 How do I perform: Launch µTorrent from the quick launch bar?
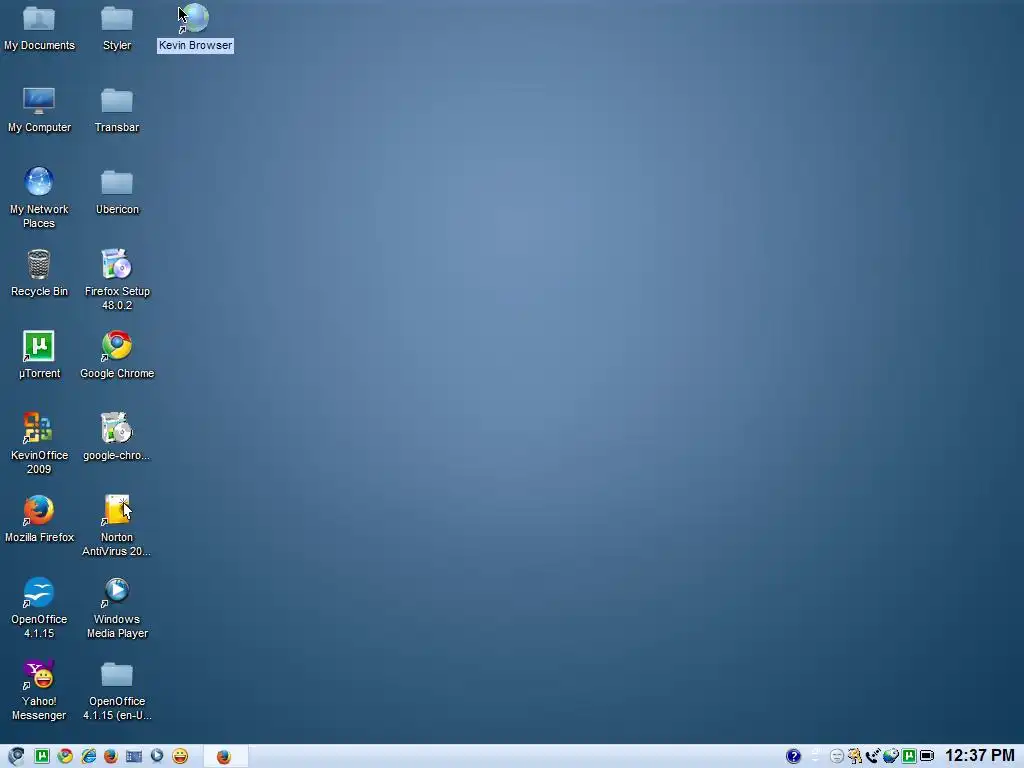[x=42, y=756]
